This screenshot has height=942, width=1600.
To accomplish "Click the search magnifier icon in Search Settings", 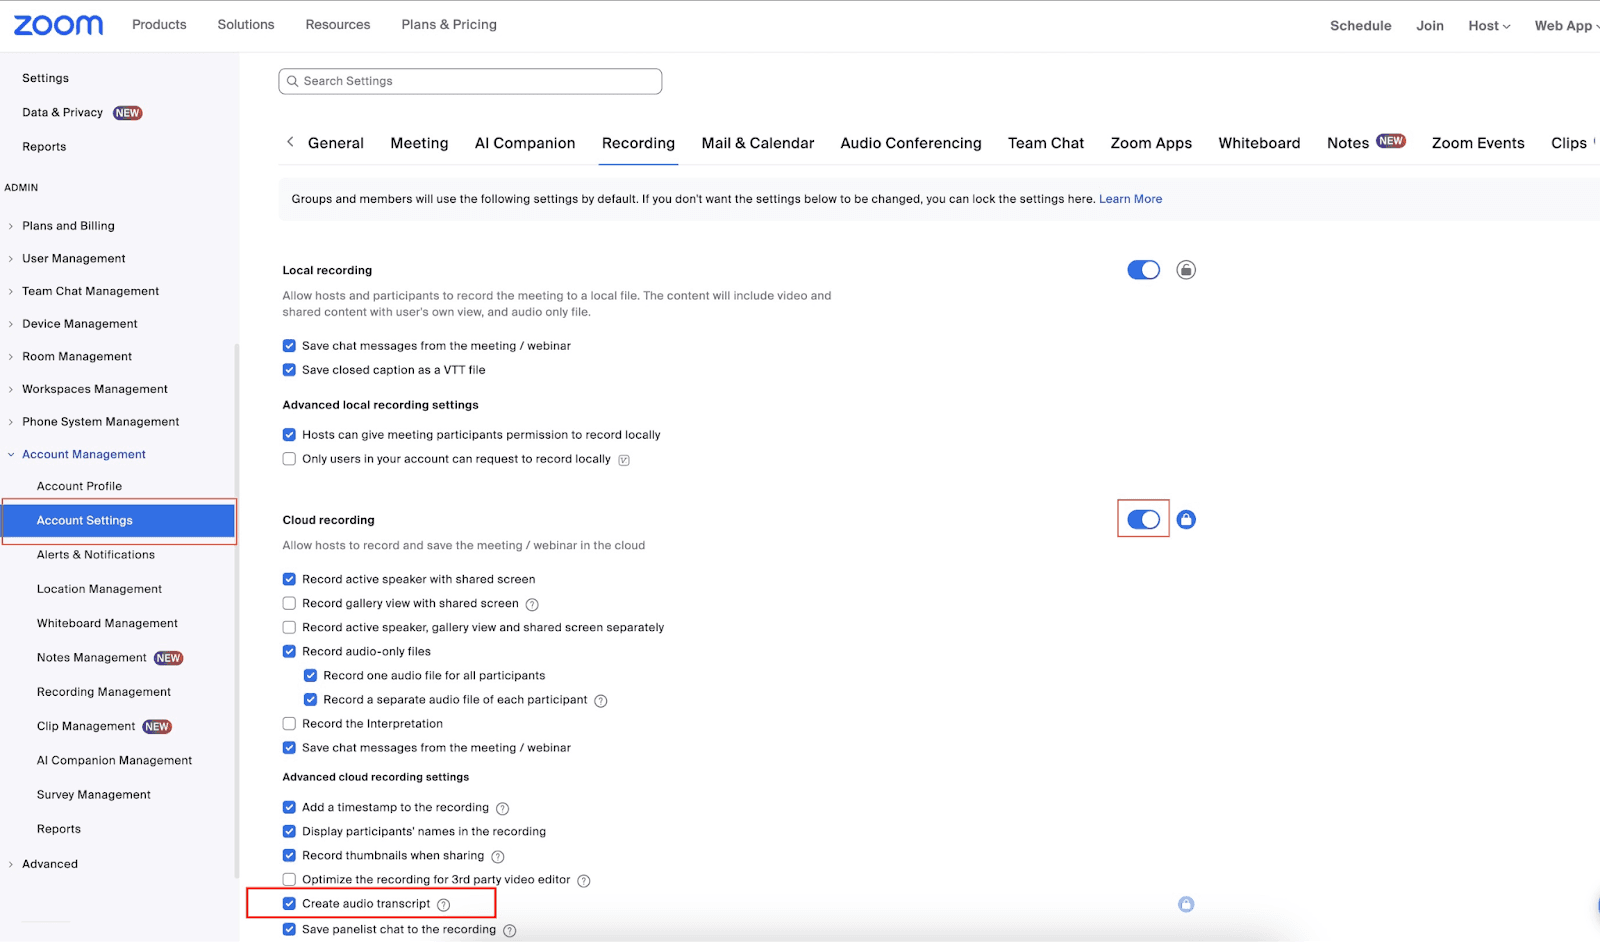I will pos(293,81).
